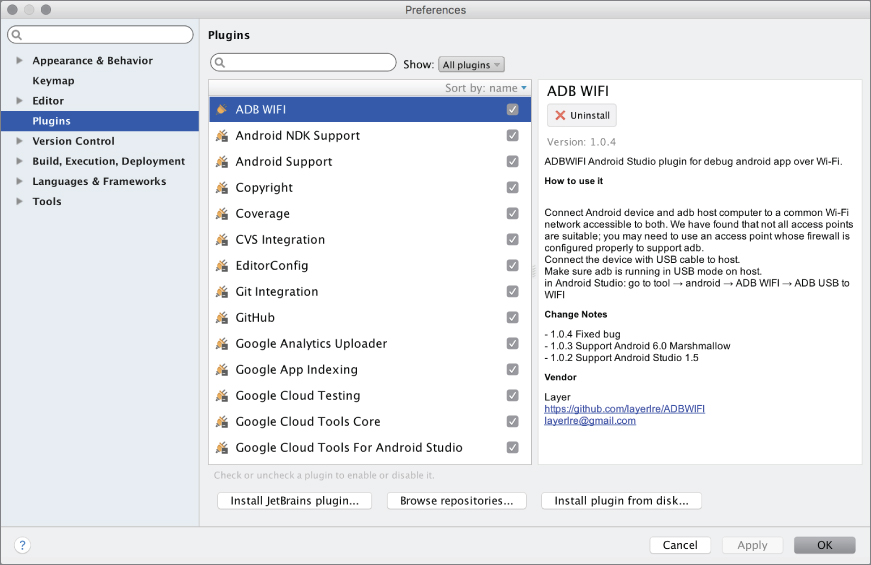
Task: Toggle the Google Cloud Testing checkbox
Action: (513, 396)
